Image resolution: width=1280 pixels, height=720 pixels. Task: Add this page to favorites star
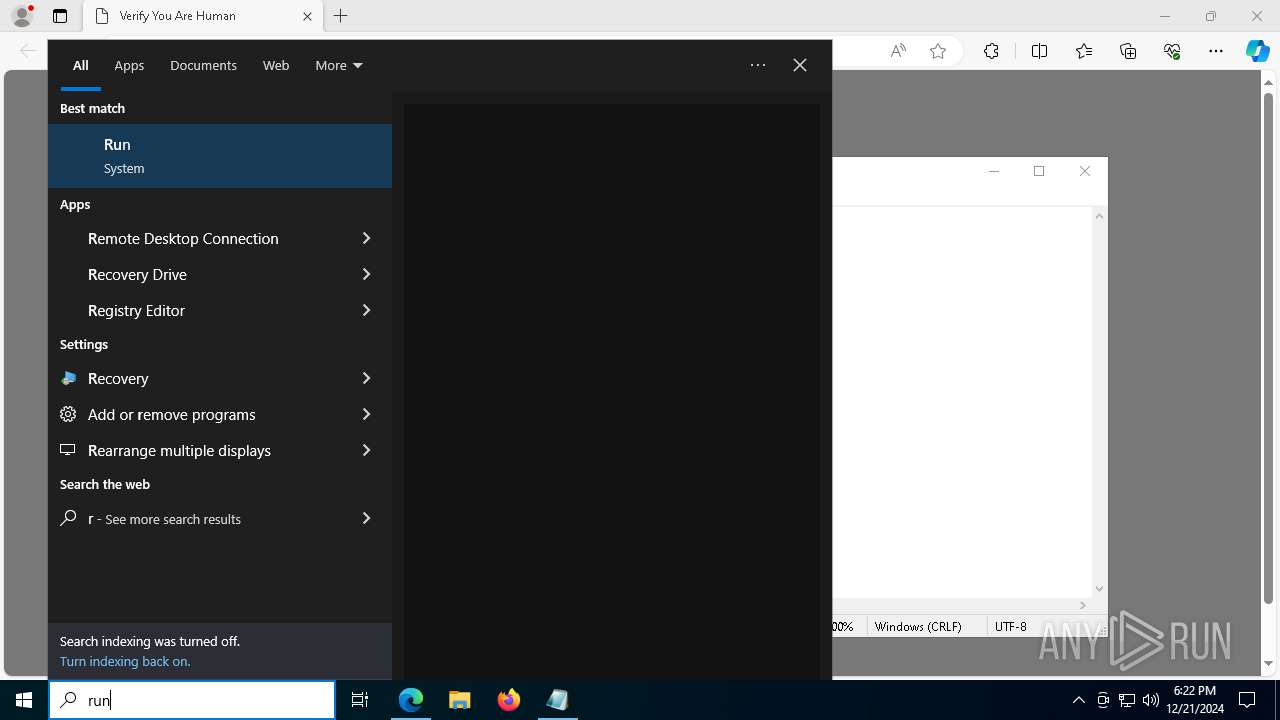(x=938, y=51)
